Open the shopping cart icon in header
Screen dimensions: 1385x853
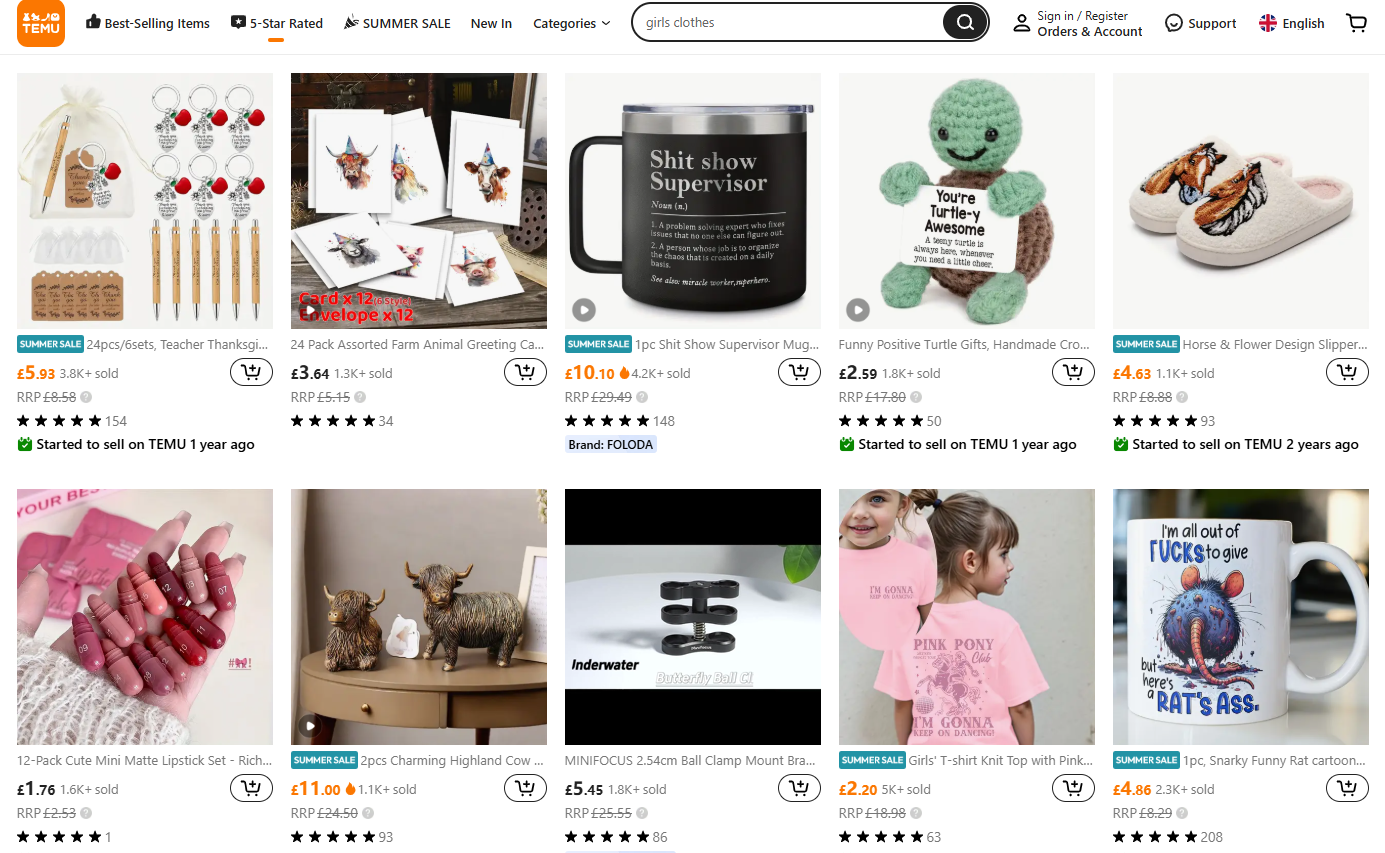coord(1356,23)
